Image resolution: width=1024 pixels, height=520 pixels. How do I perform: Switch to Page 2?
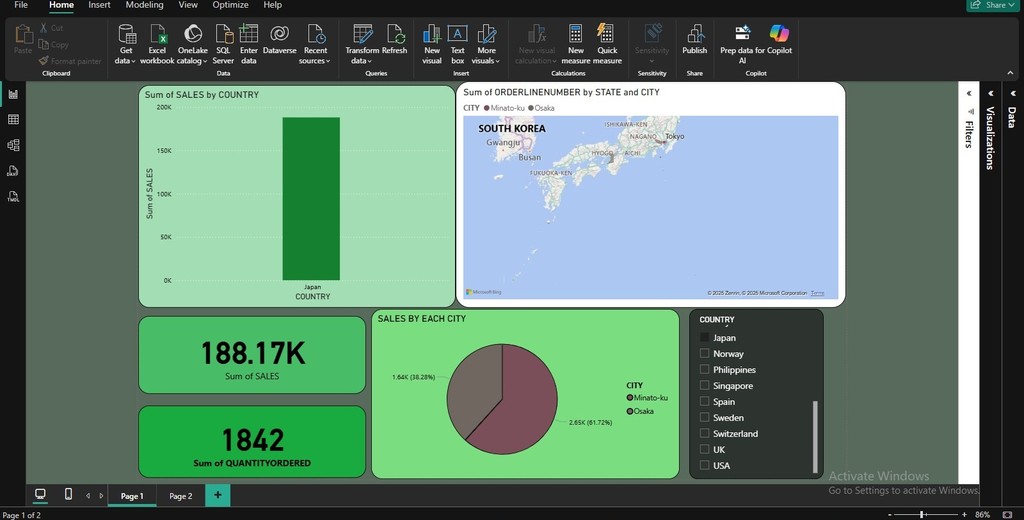[x=181, y=496]
